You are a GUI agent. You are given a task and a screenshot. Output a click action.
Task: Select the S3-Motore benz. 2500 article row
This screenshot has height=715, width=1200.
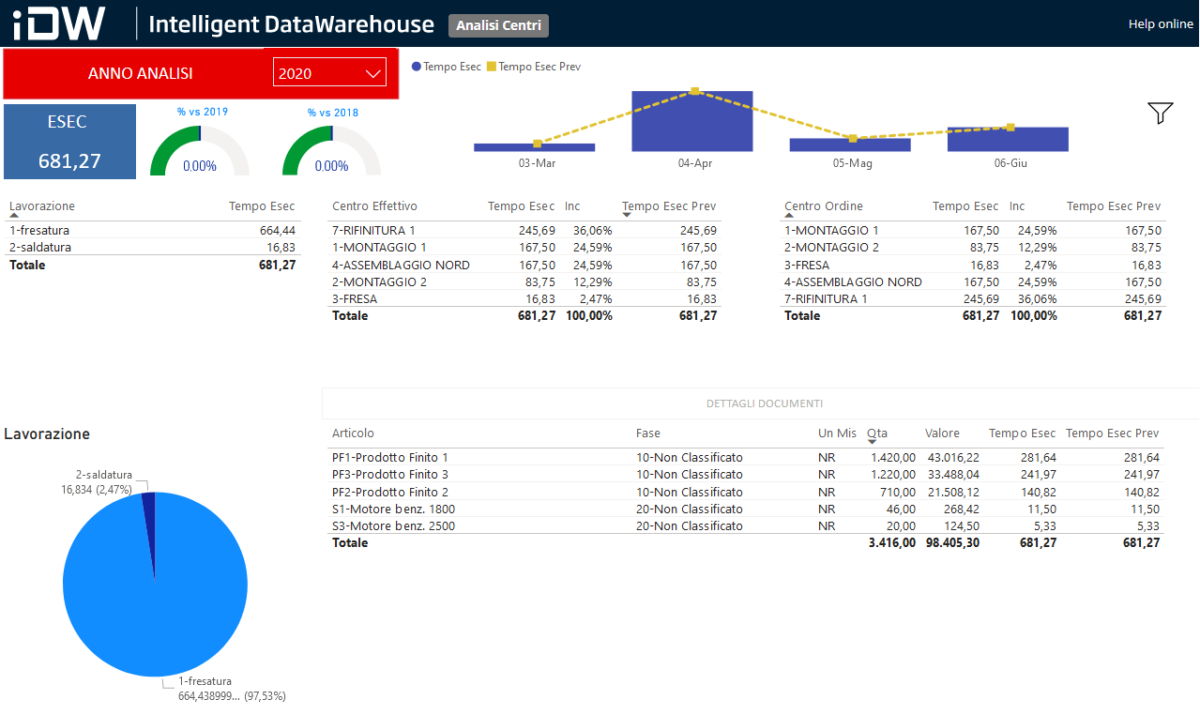[747, 526]
